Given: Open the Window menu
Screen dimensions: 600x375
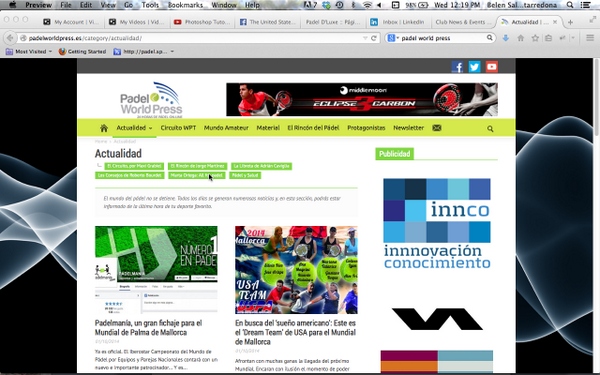Looking at the screenshot, I should point(224,5).
